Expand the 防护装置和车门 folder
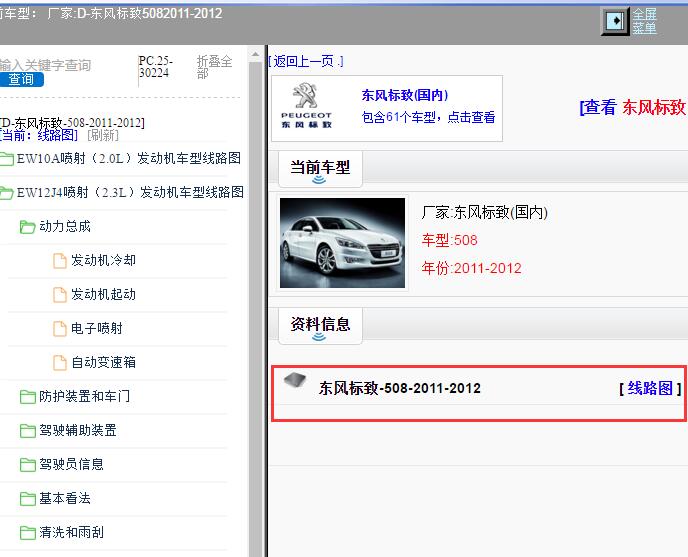This screenshot has height=557, width=688. coord(84,396)
